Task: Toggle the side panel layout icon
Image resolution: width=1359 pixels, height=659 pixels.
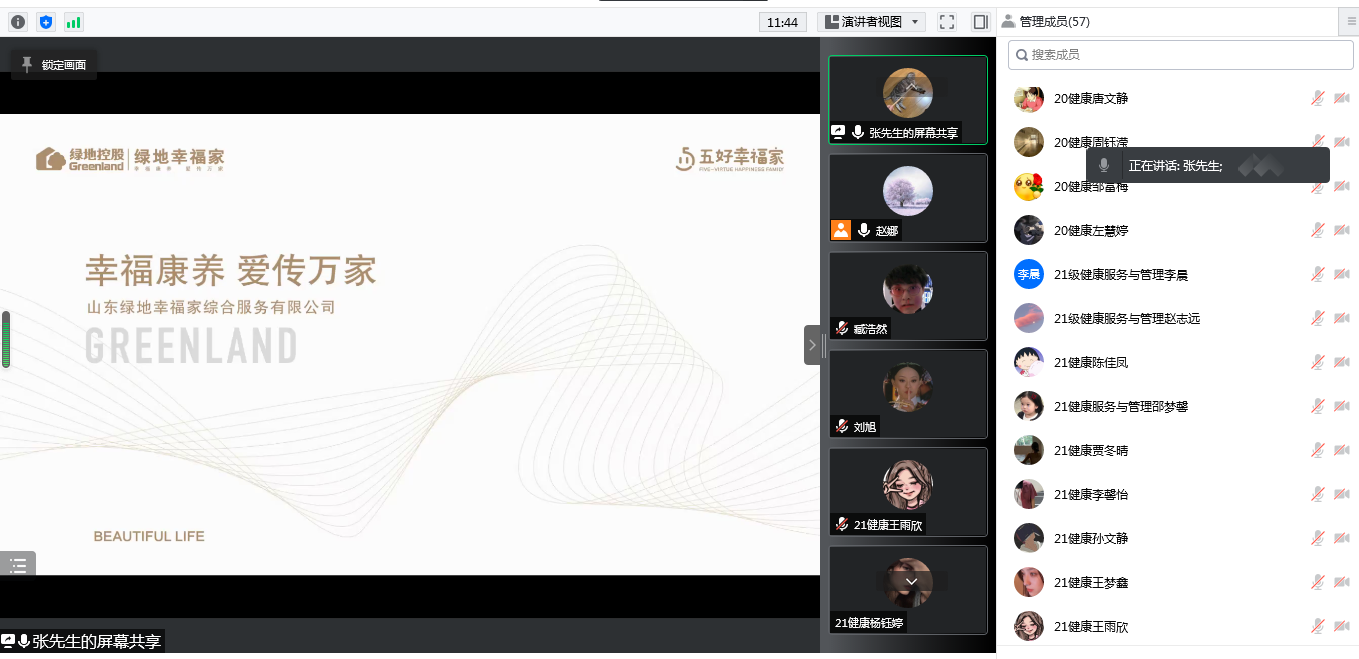Action: click(x=980, y=22)
